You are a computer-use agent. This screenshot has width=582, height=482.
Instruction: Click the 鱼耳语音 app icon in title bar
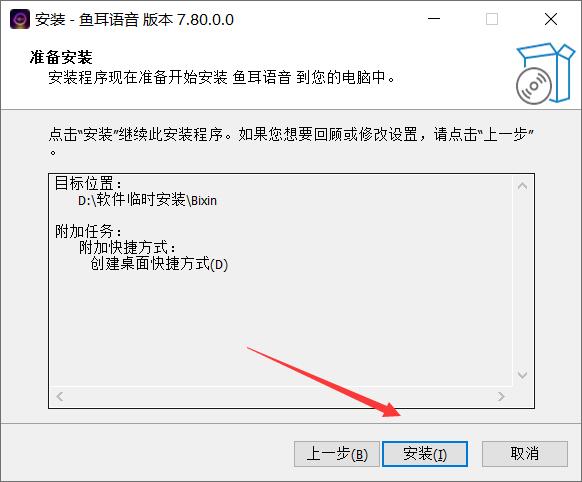(20, 19)
